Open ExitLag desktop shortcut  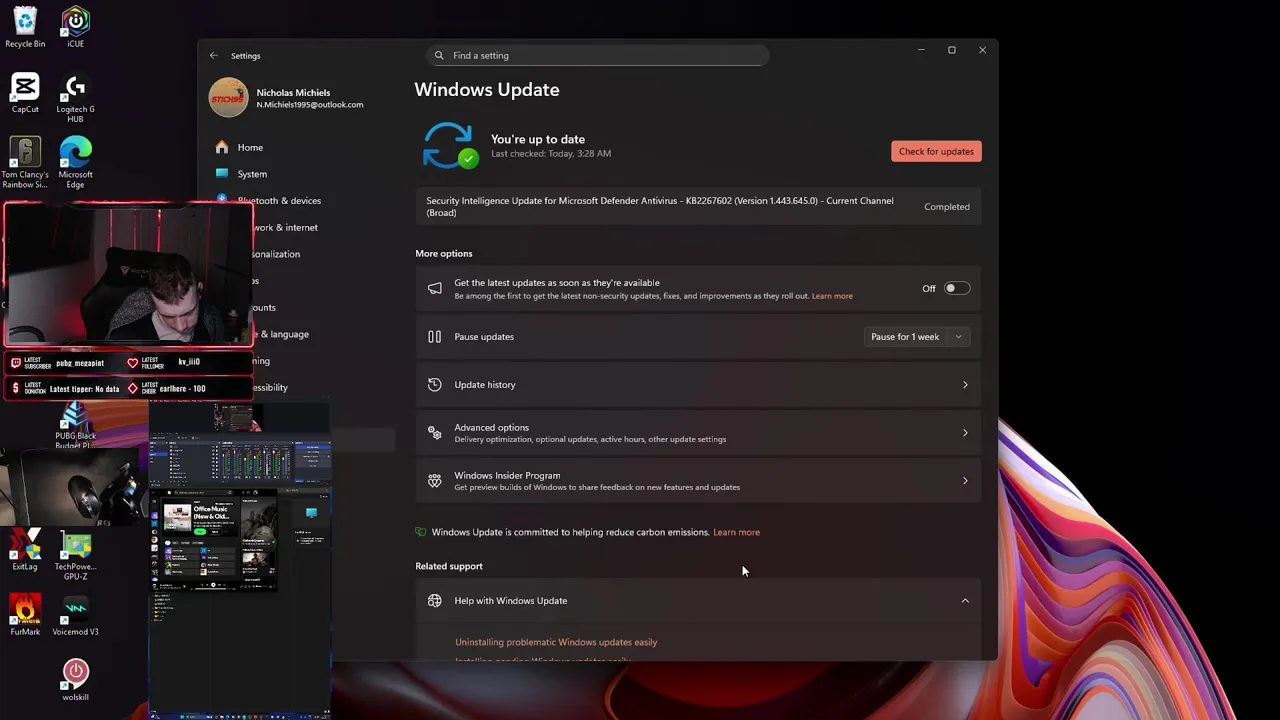coord(25,551)
